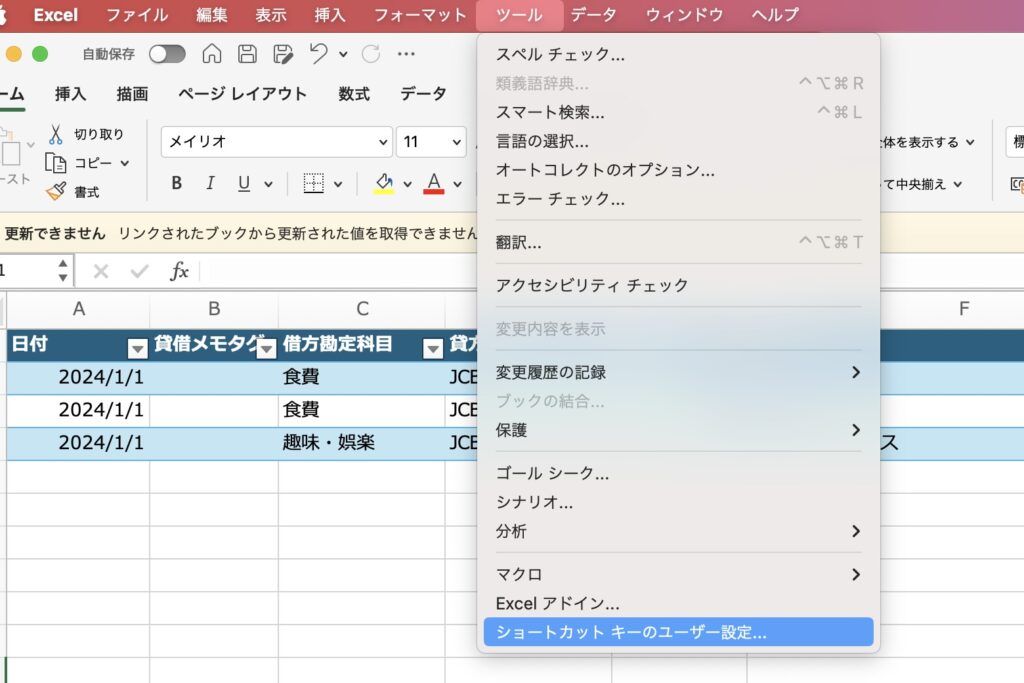Expand the コピー dropdown arrow
The height and width of the screenshot is (683, 1024).
pos(125,163)
